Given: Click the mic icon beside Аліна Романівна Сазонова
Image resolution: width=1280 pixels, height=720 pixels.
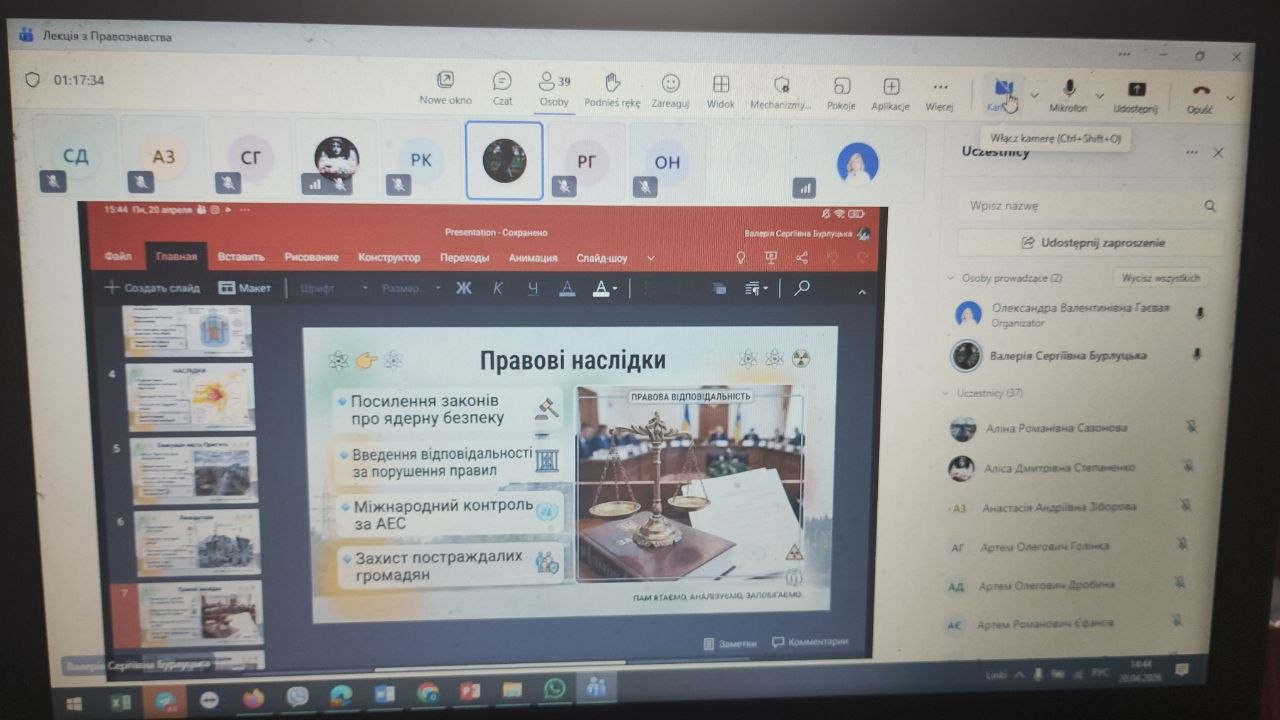Looking at the screenshot, I should click(1191, 427).
